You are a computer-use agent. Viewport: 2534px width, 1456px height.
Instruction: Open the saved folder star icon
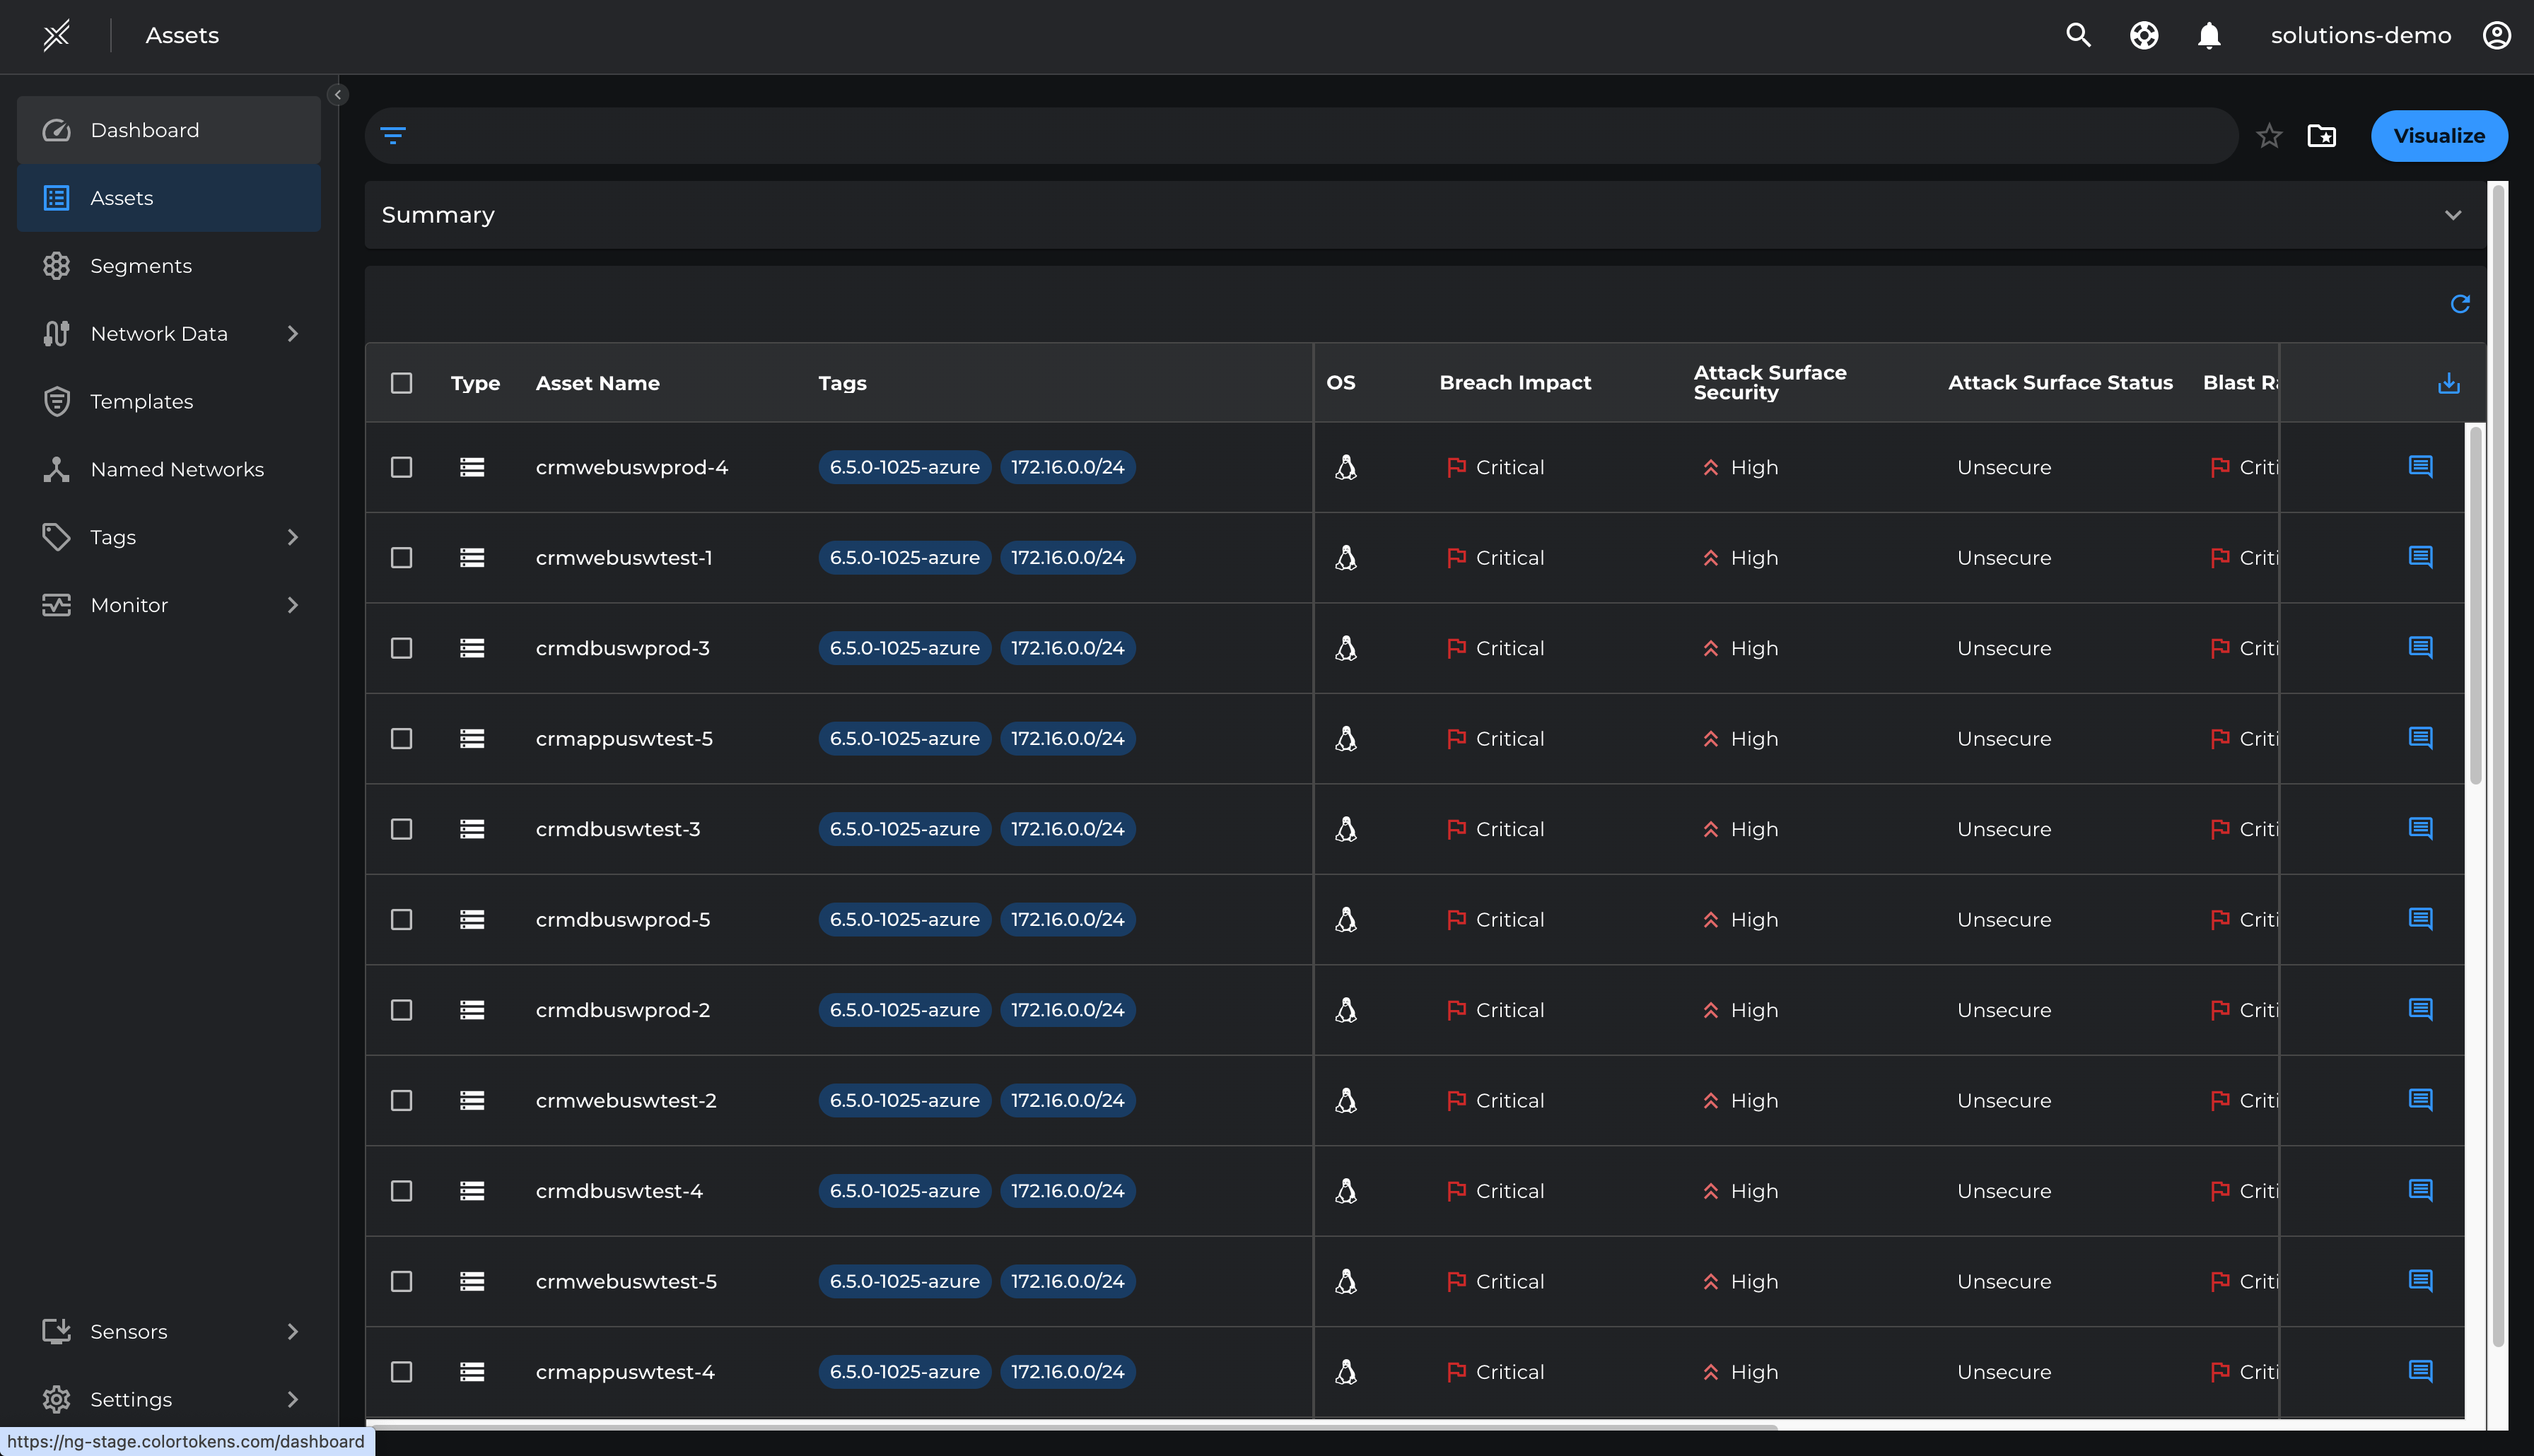click(x=2321, y=136)
